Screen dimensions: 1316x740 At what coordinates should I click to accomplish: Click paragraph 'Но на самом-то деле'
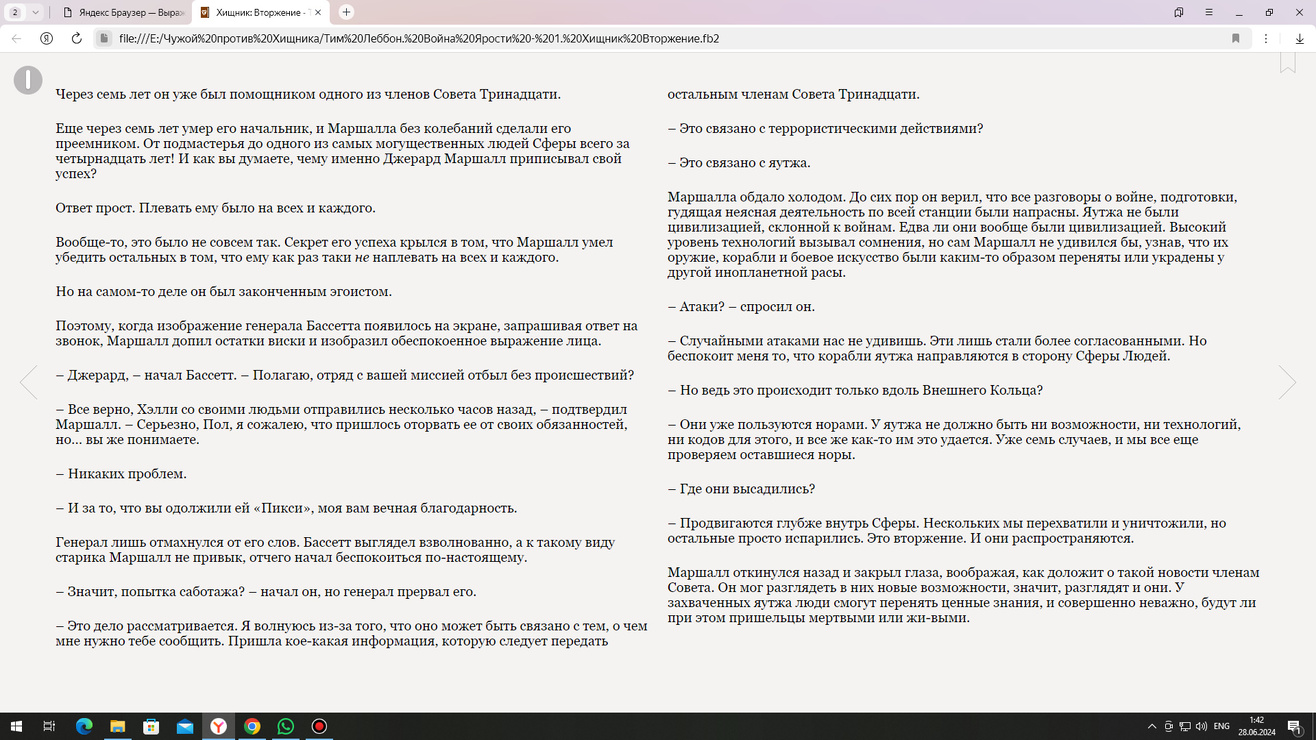[224, 291]
